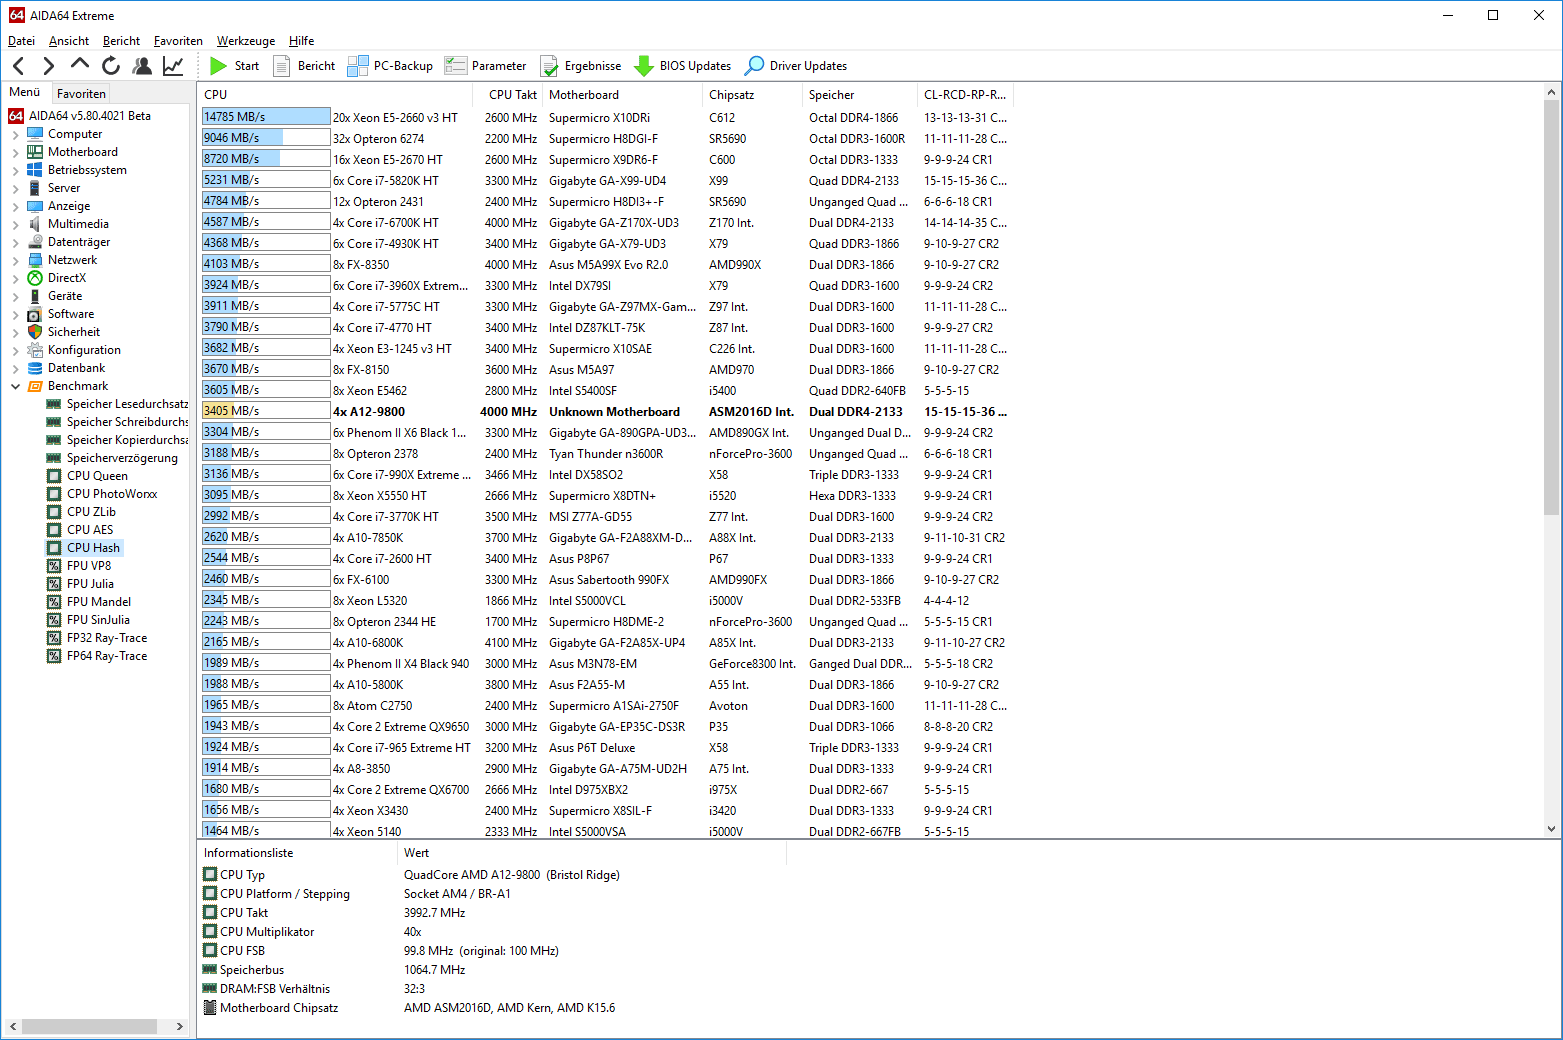Select CPU Queen benchmark in tree
This screenshot has height=1040, width=1563.
point(97,476)
